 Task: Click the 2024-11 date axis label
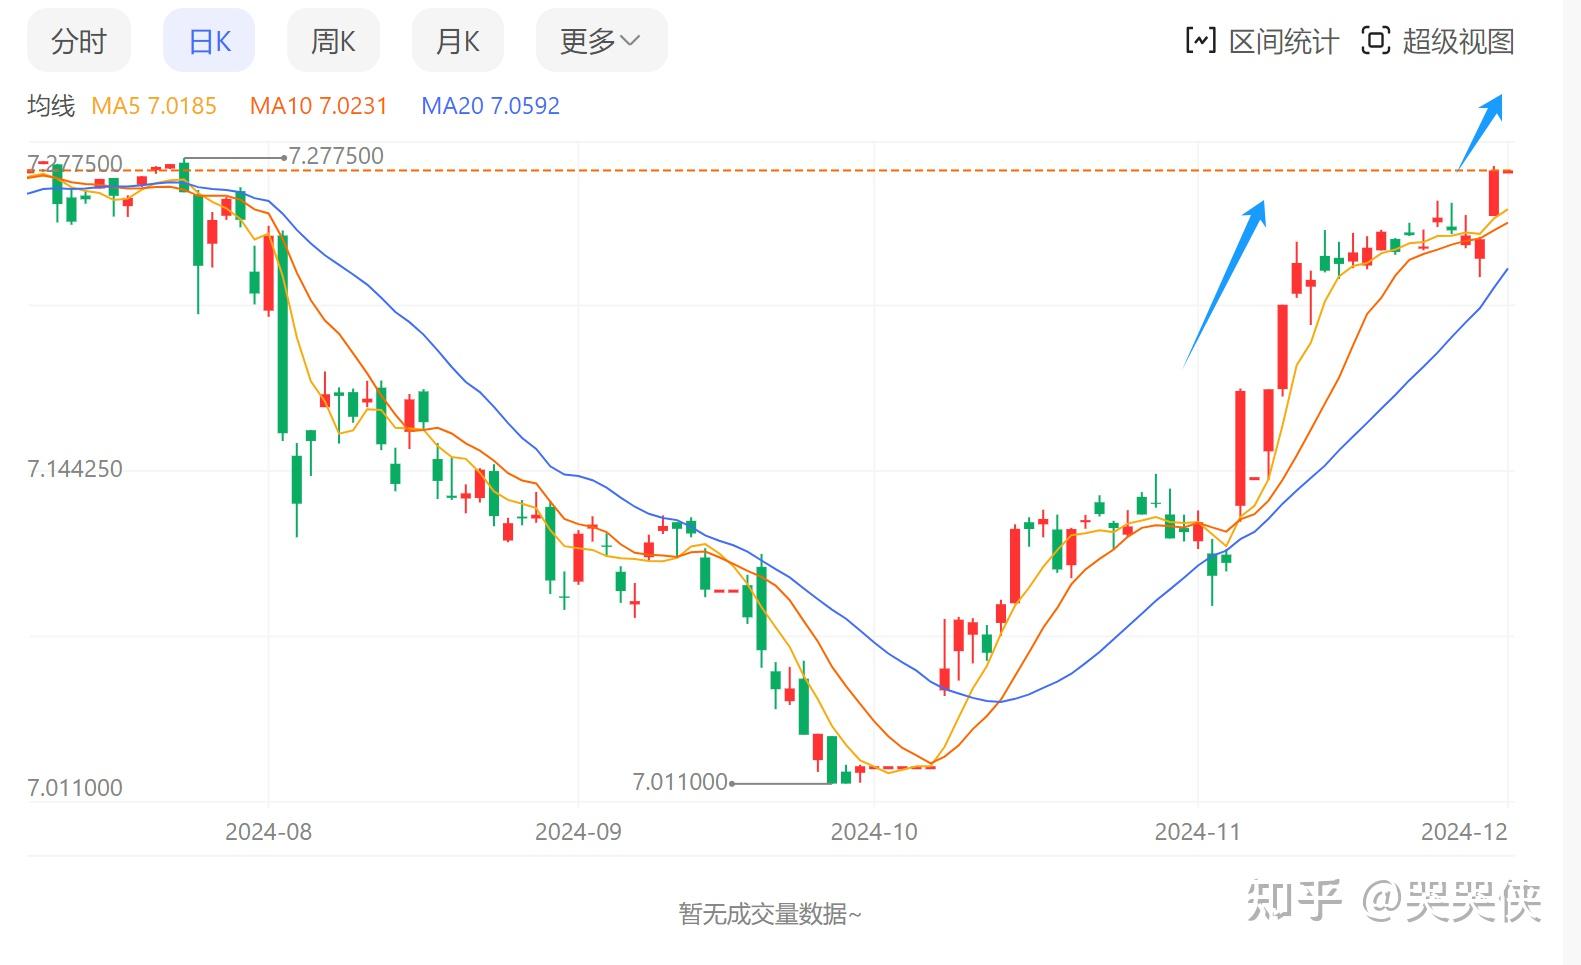pos(1197,832)
